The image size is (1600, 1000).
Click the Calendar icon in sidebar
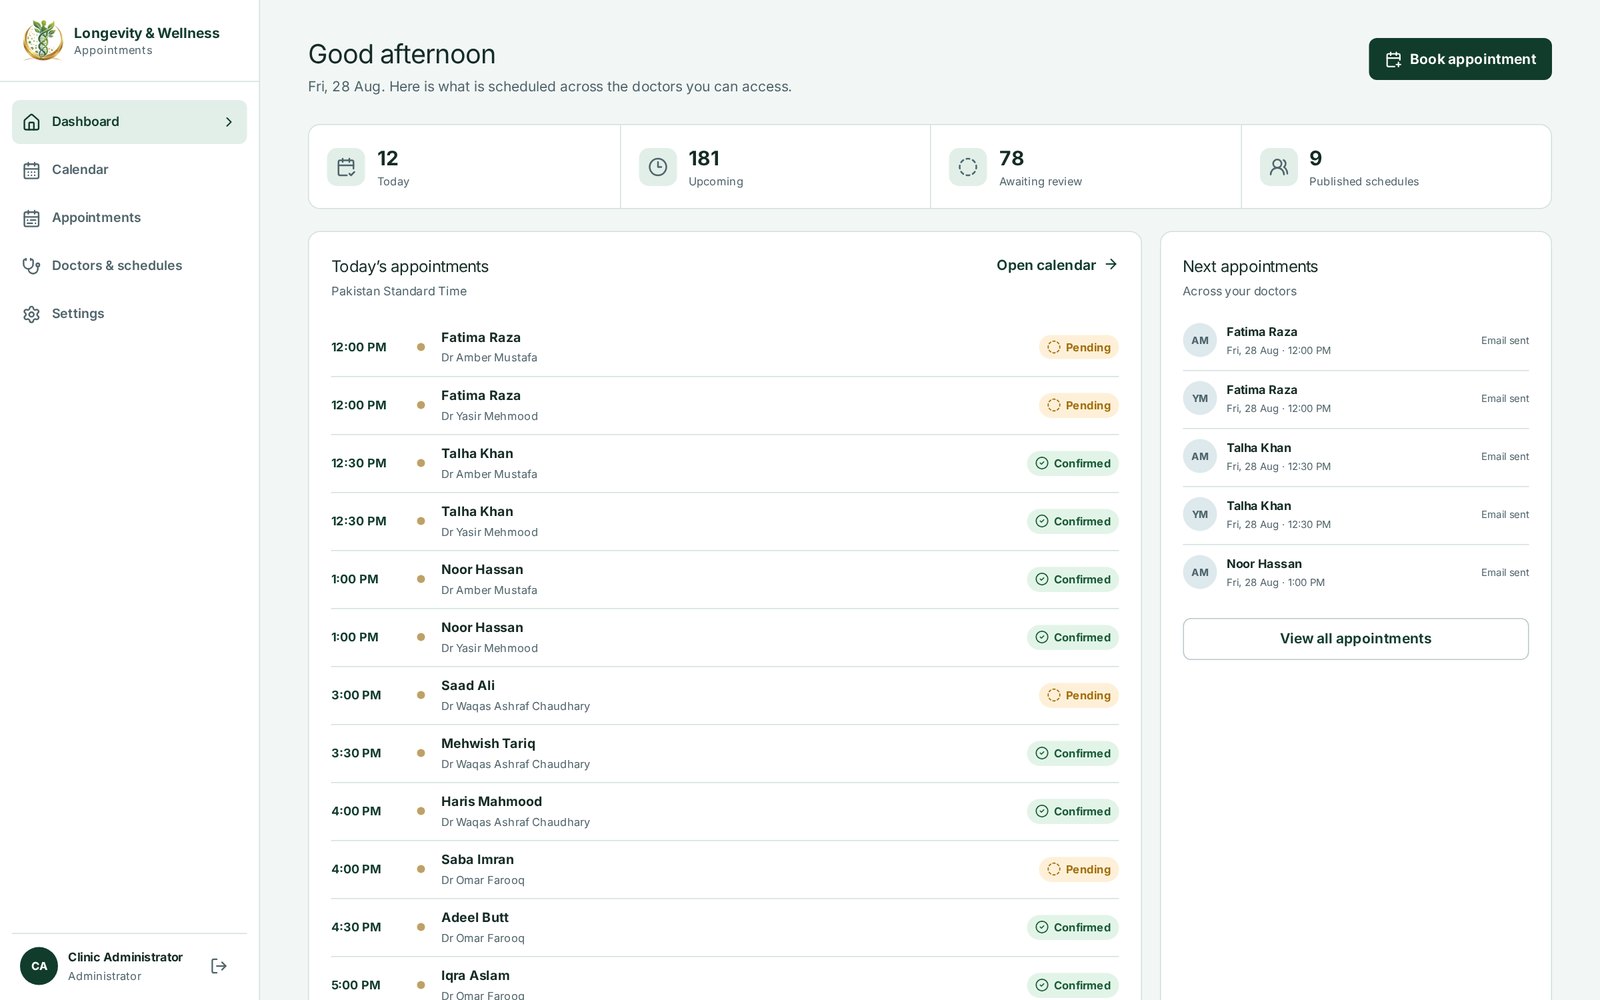tap(32, 170)
